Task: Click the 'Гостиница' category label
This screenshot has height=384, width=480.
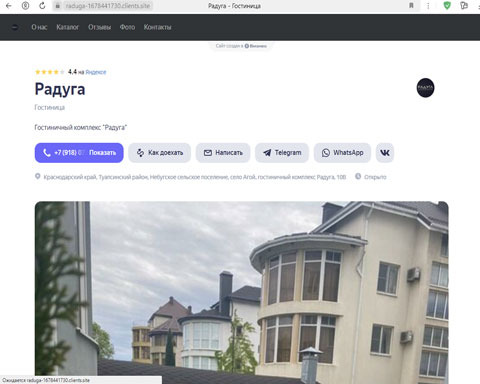Action: click(x=50, y=107)
